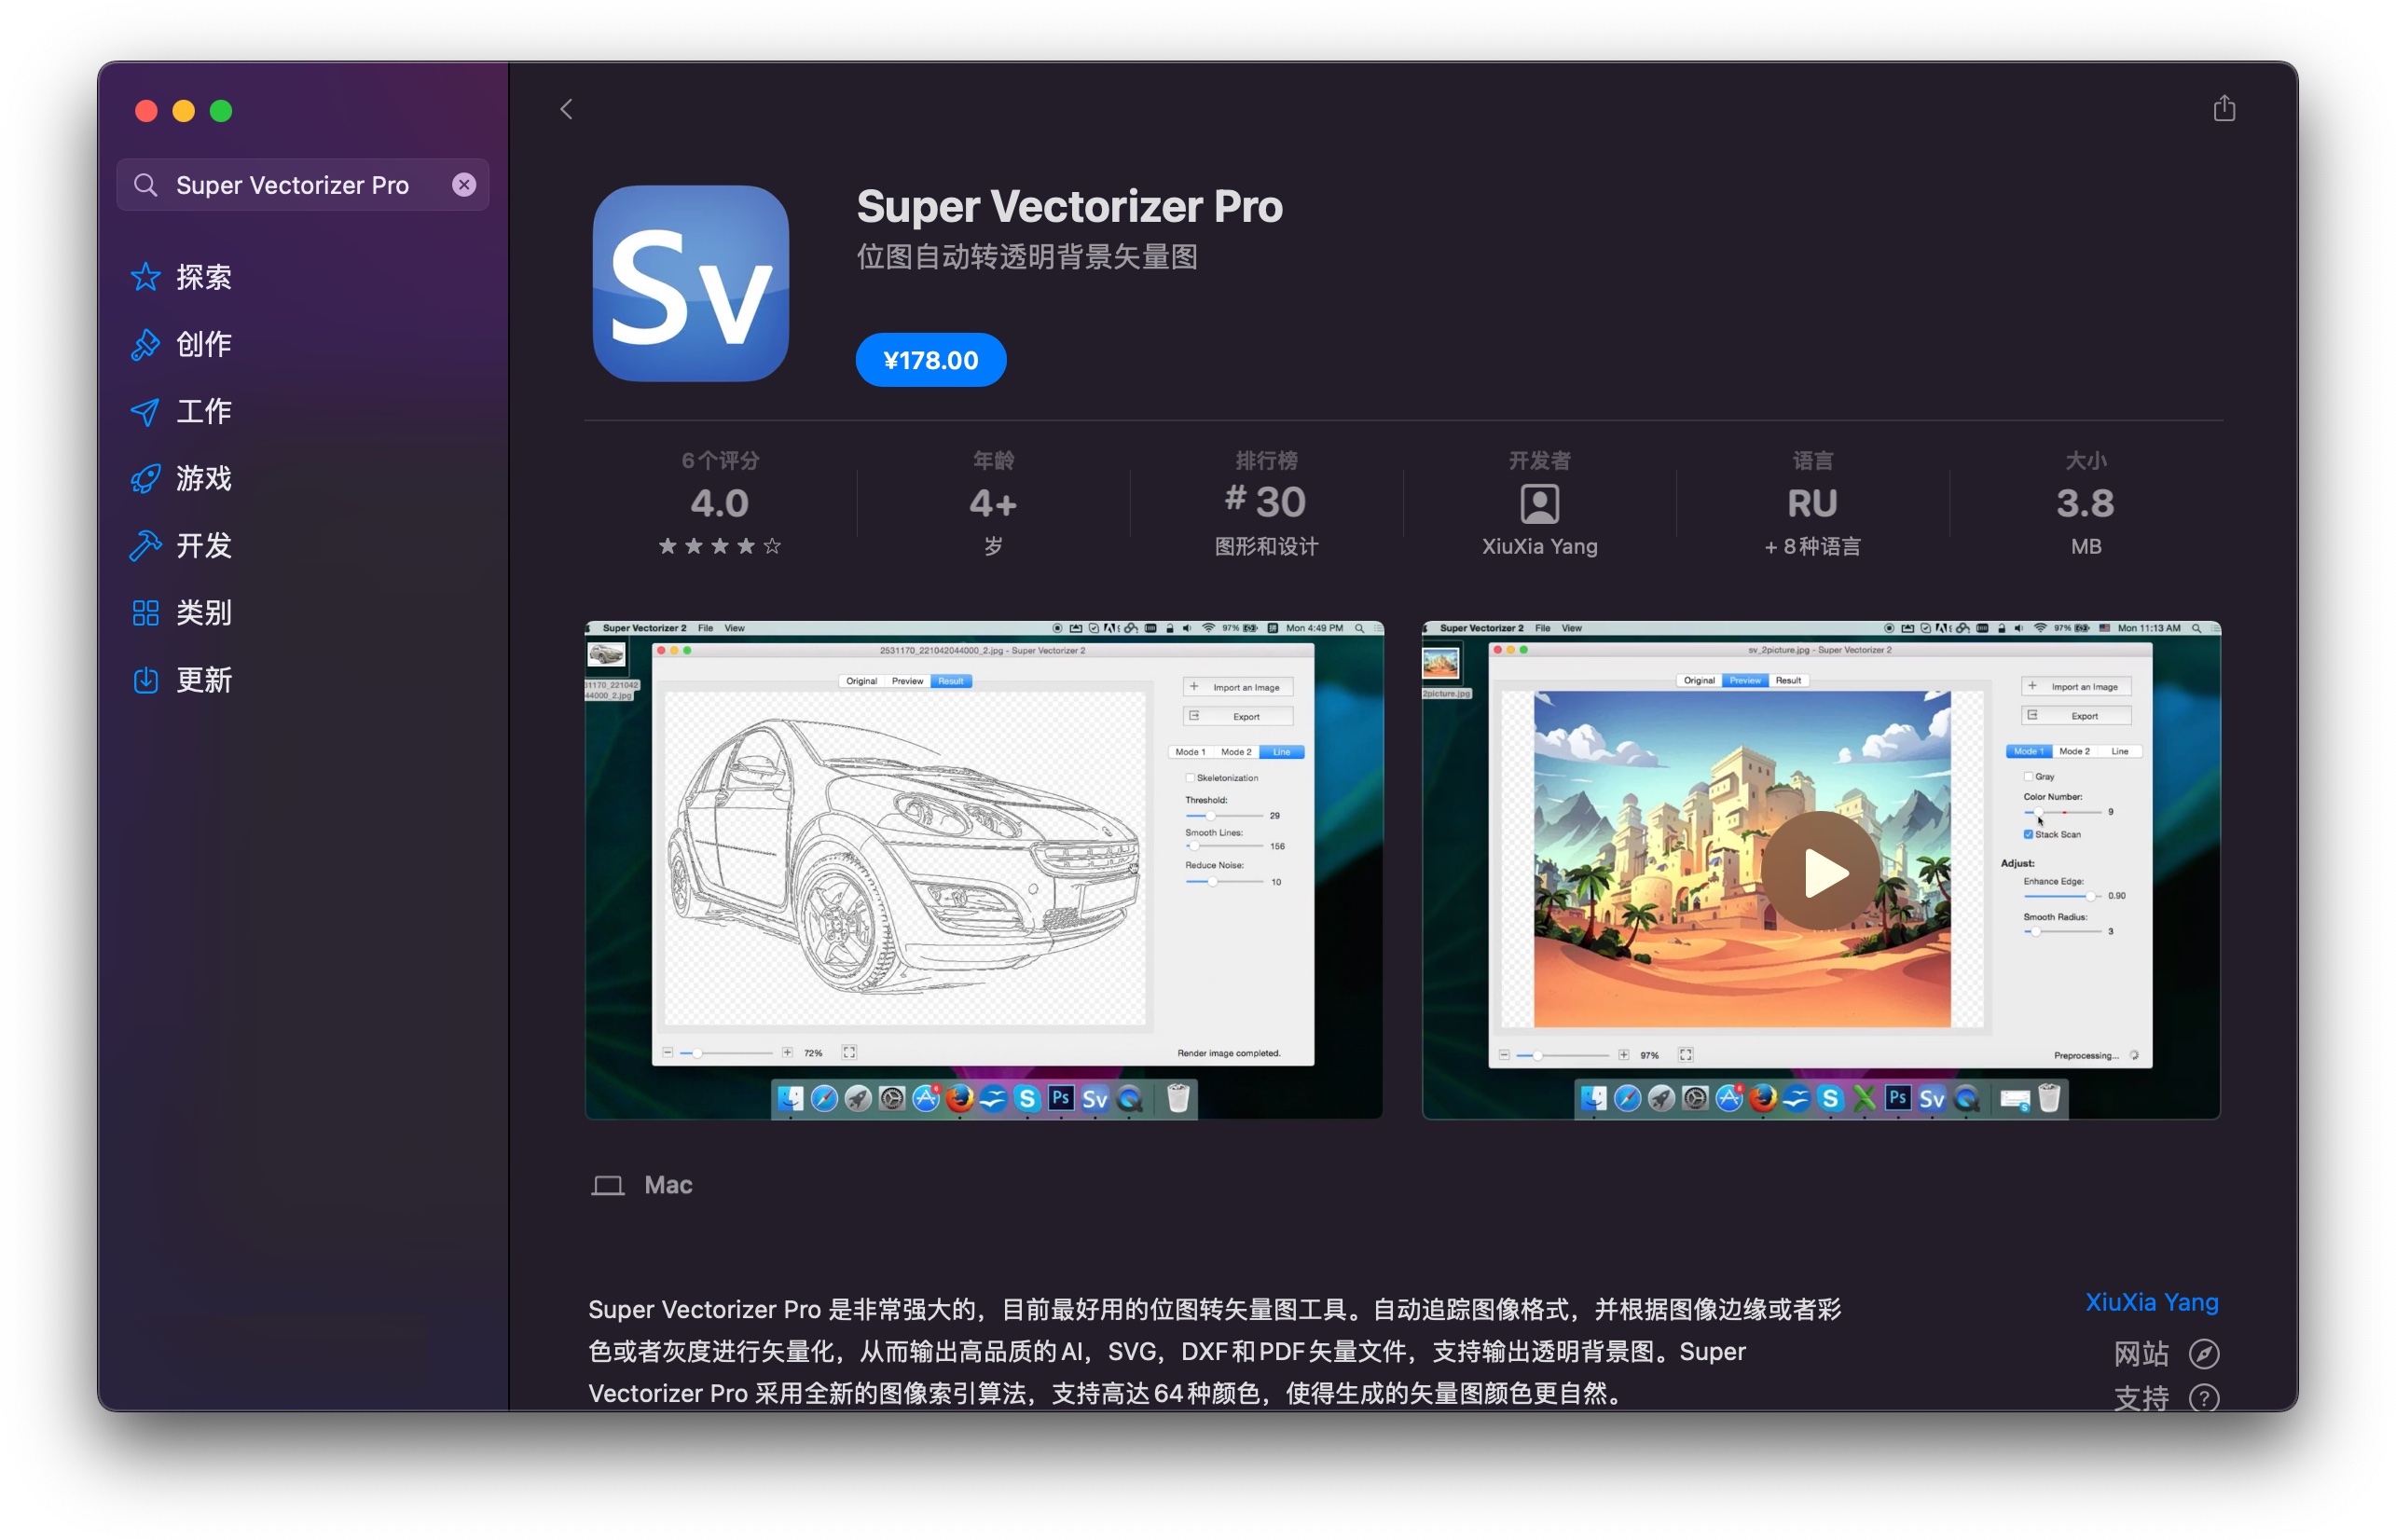Click the Super Vectorizer Pro Sv app icon
Screen dimensions: 2396x1540
[x=691, y=283]
